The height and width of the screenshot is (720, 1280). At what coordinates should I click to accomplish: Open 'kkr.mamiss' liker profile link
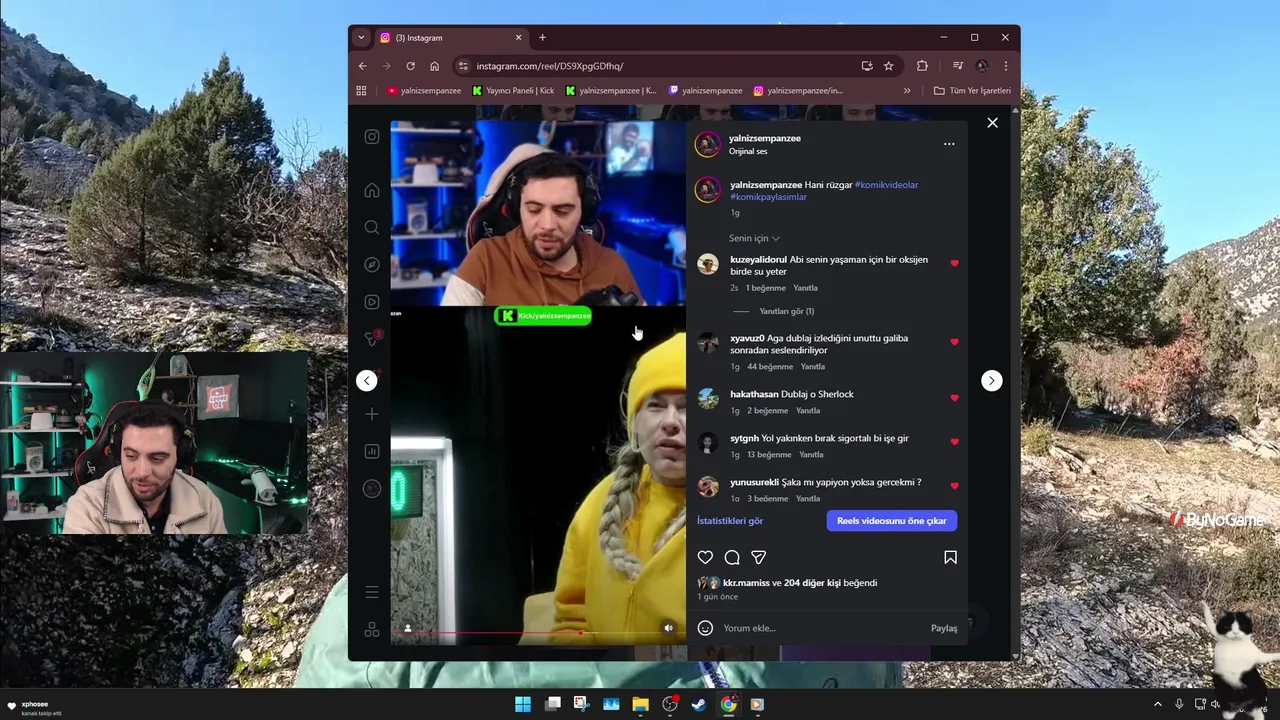click(746, 583)
